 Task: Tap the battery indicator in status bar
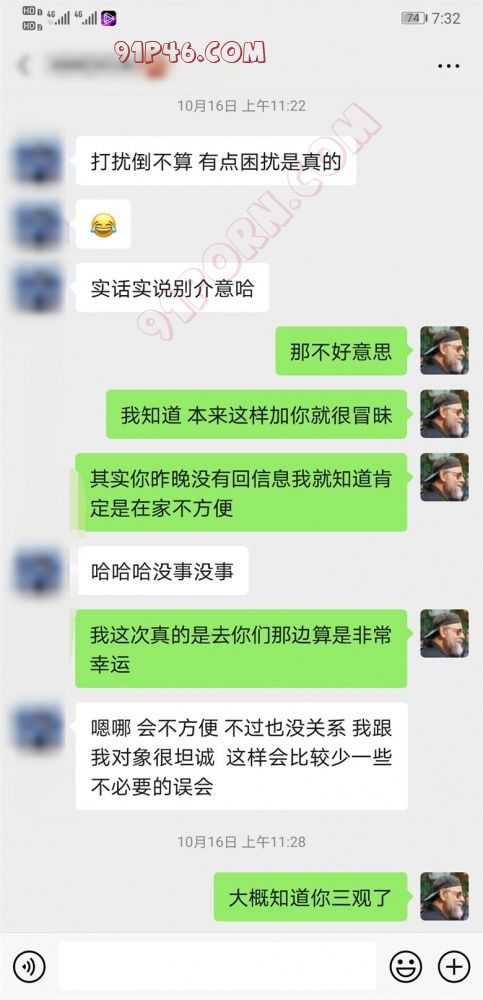(413, 18)
